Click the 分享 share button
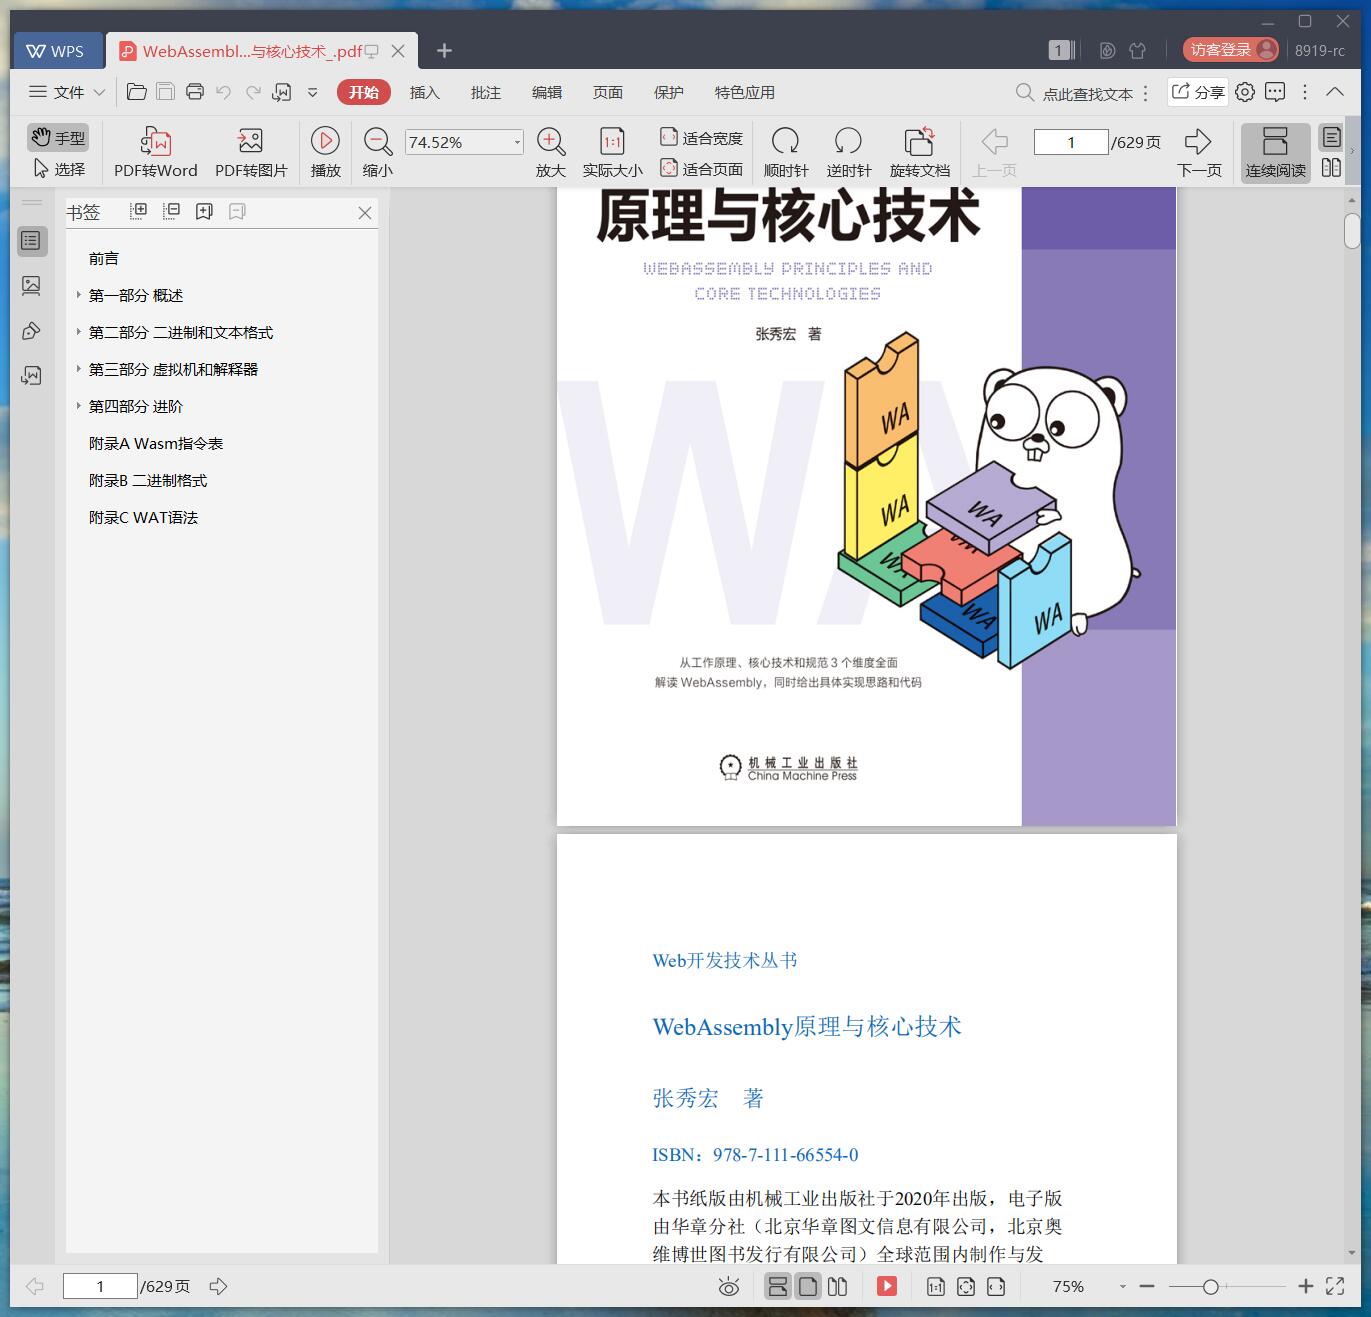This screenshot has width=1371, height=1317. coord(1198,92)
